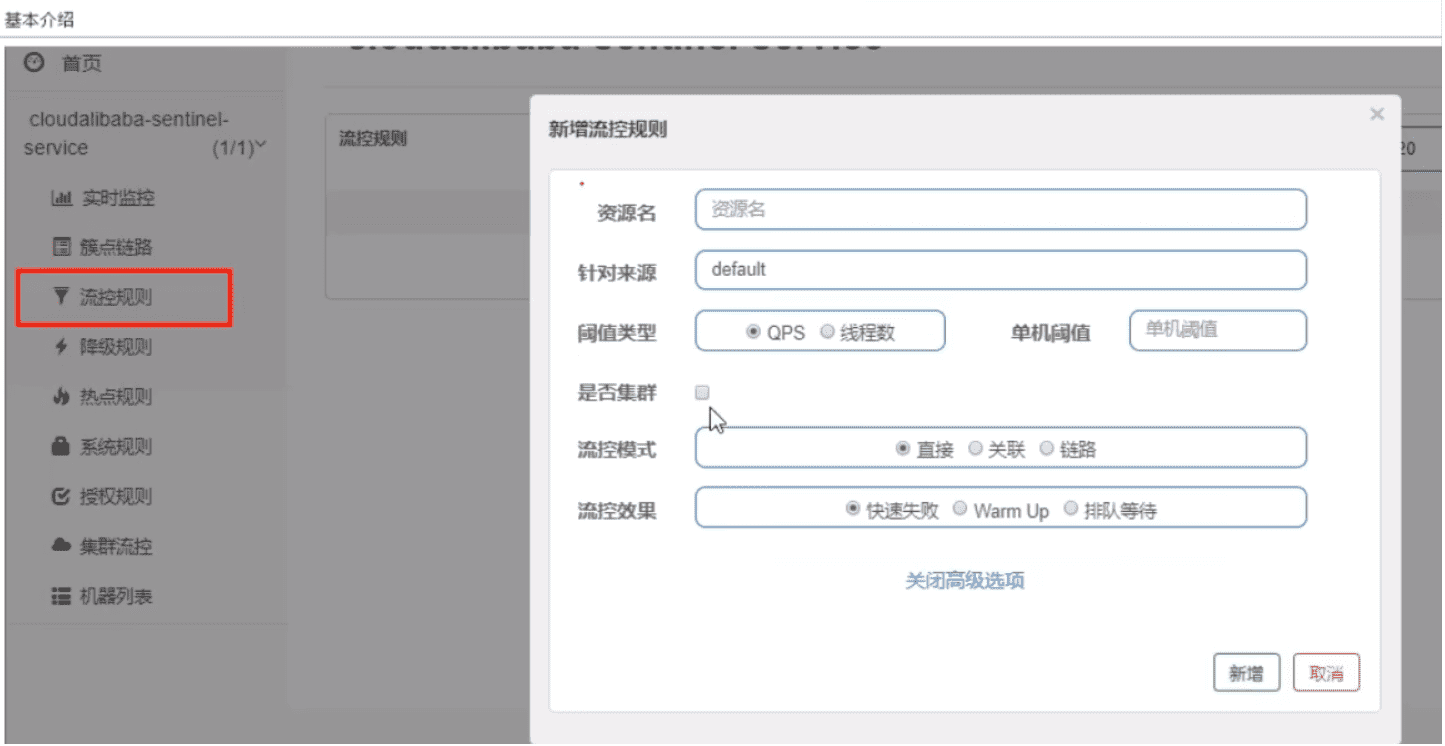Collapse the cloudalibaba-sentinel-service chevron

coord(261,146)
